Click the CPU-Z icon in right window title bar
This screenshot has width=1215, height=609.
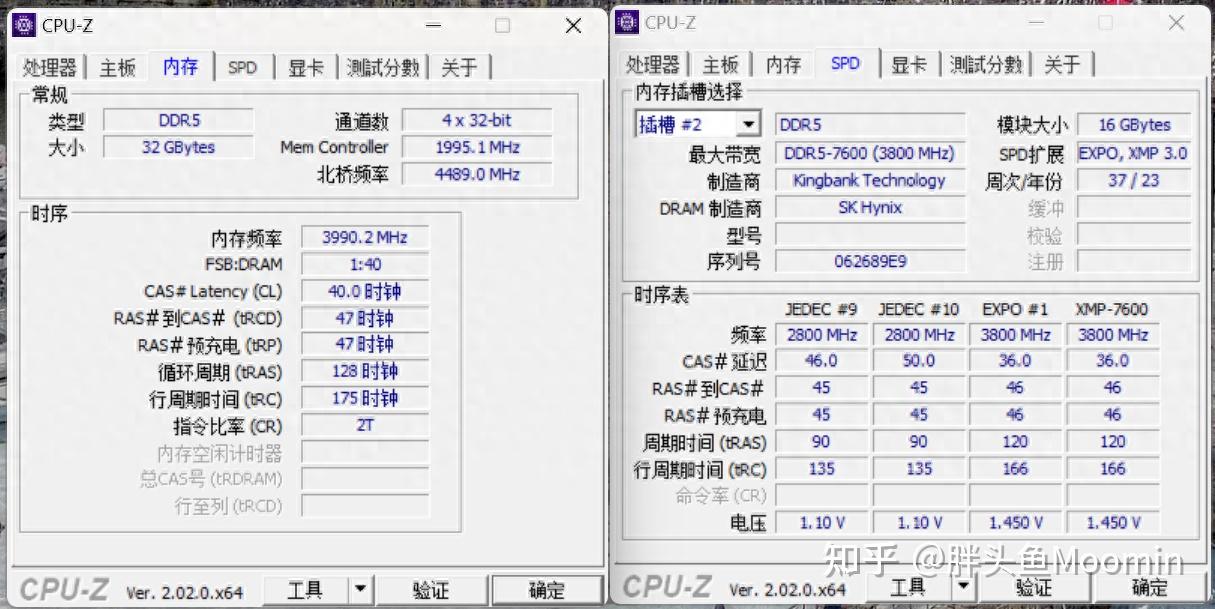click(x=627, y=21)
